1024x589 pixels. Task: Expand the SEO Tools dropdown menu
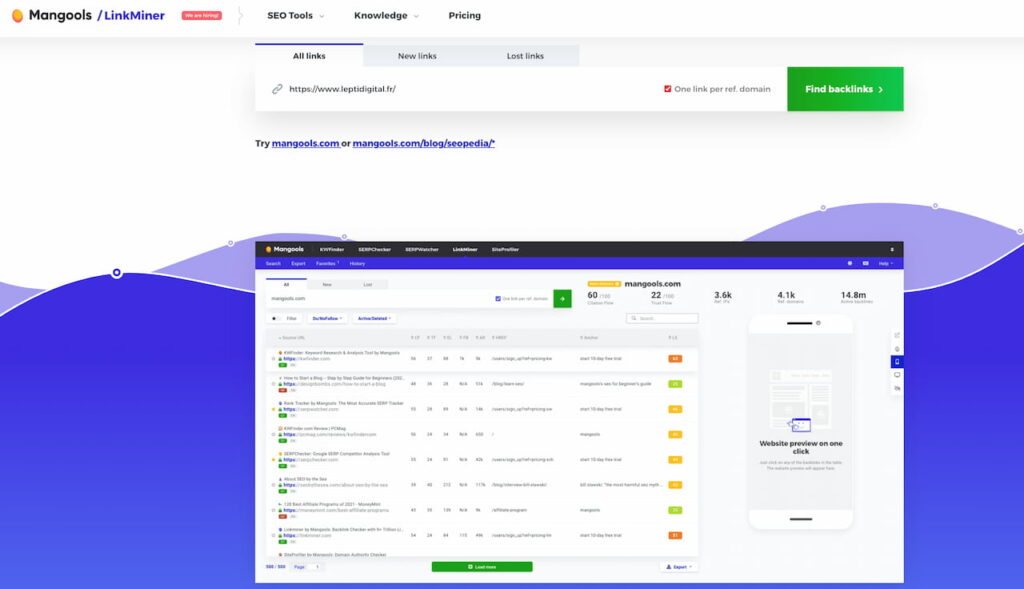(295, 16)
